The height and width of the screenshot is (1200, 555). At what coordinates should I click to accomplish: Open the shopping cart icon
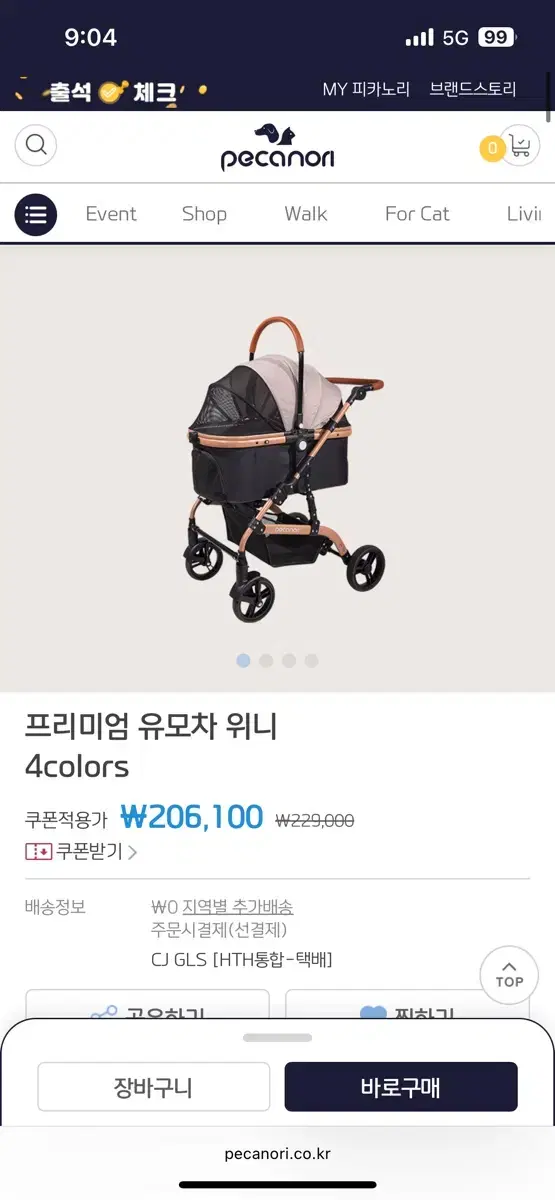[x=520, y=146]
